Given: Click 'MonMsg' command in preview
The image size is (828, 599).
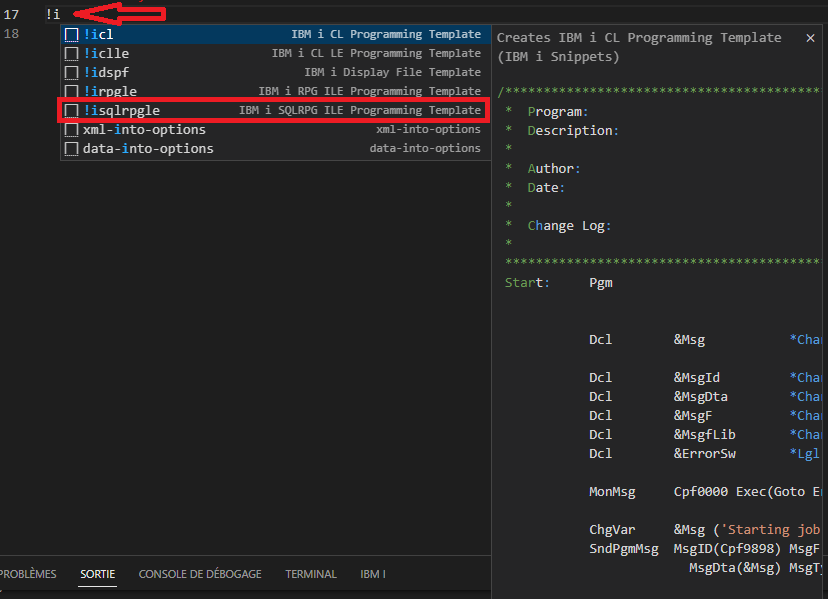Looking at the screenshot, I should coord(612,493).
